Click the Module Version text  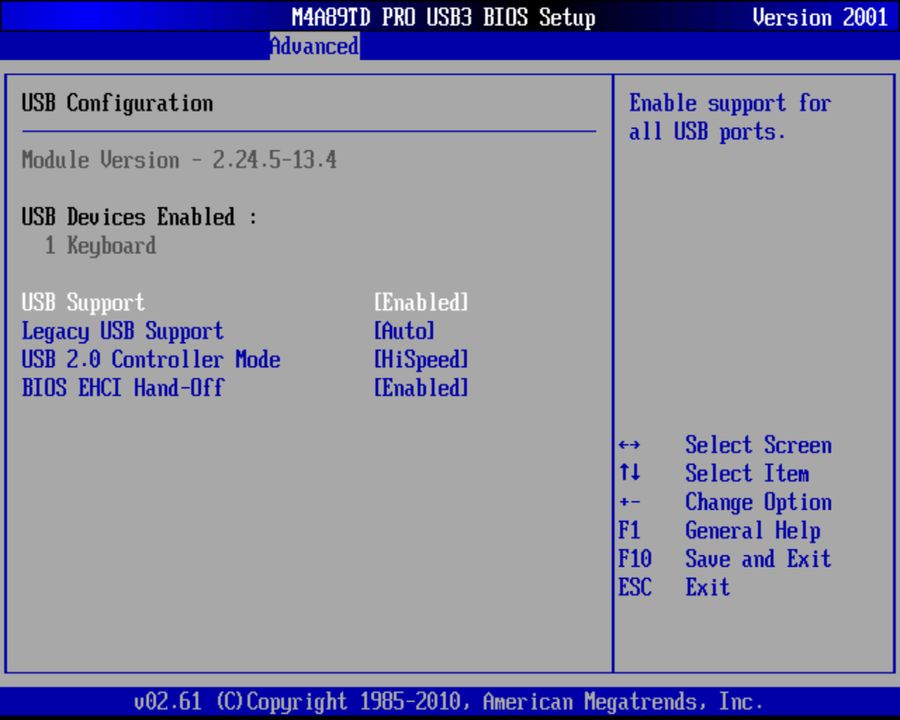point(178,160)
